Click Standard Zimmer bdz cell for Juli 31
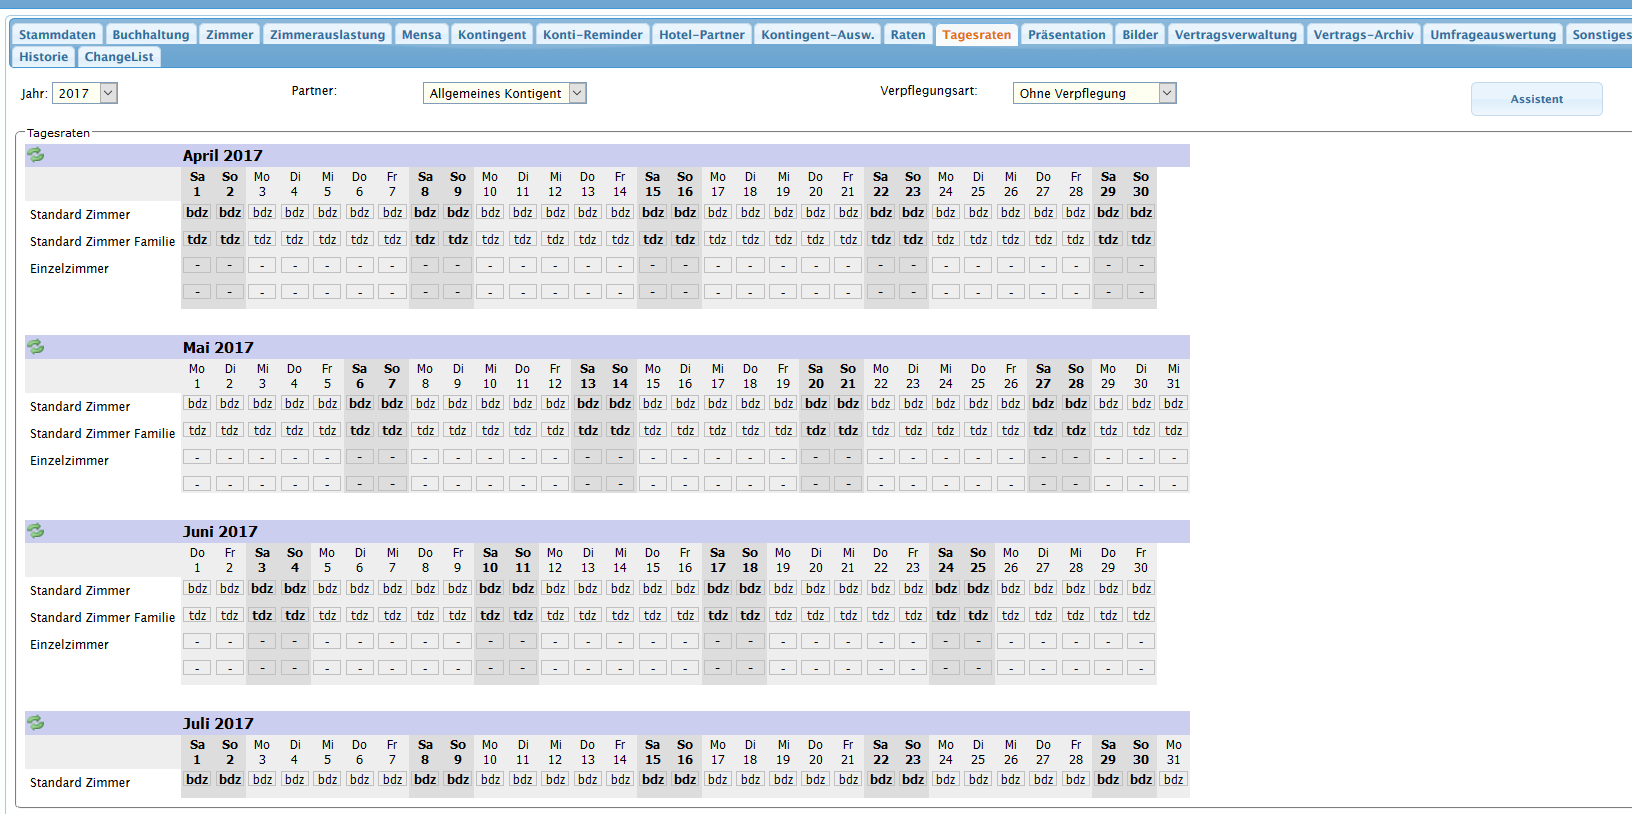The image size is (1632, 814). tap(1173, 780)
